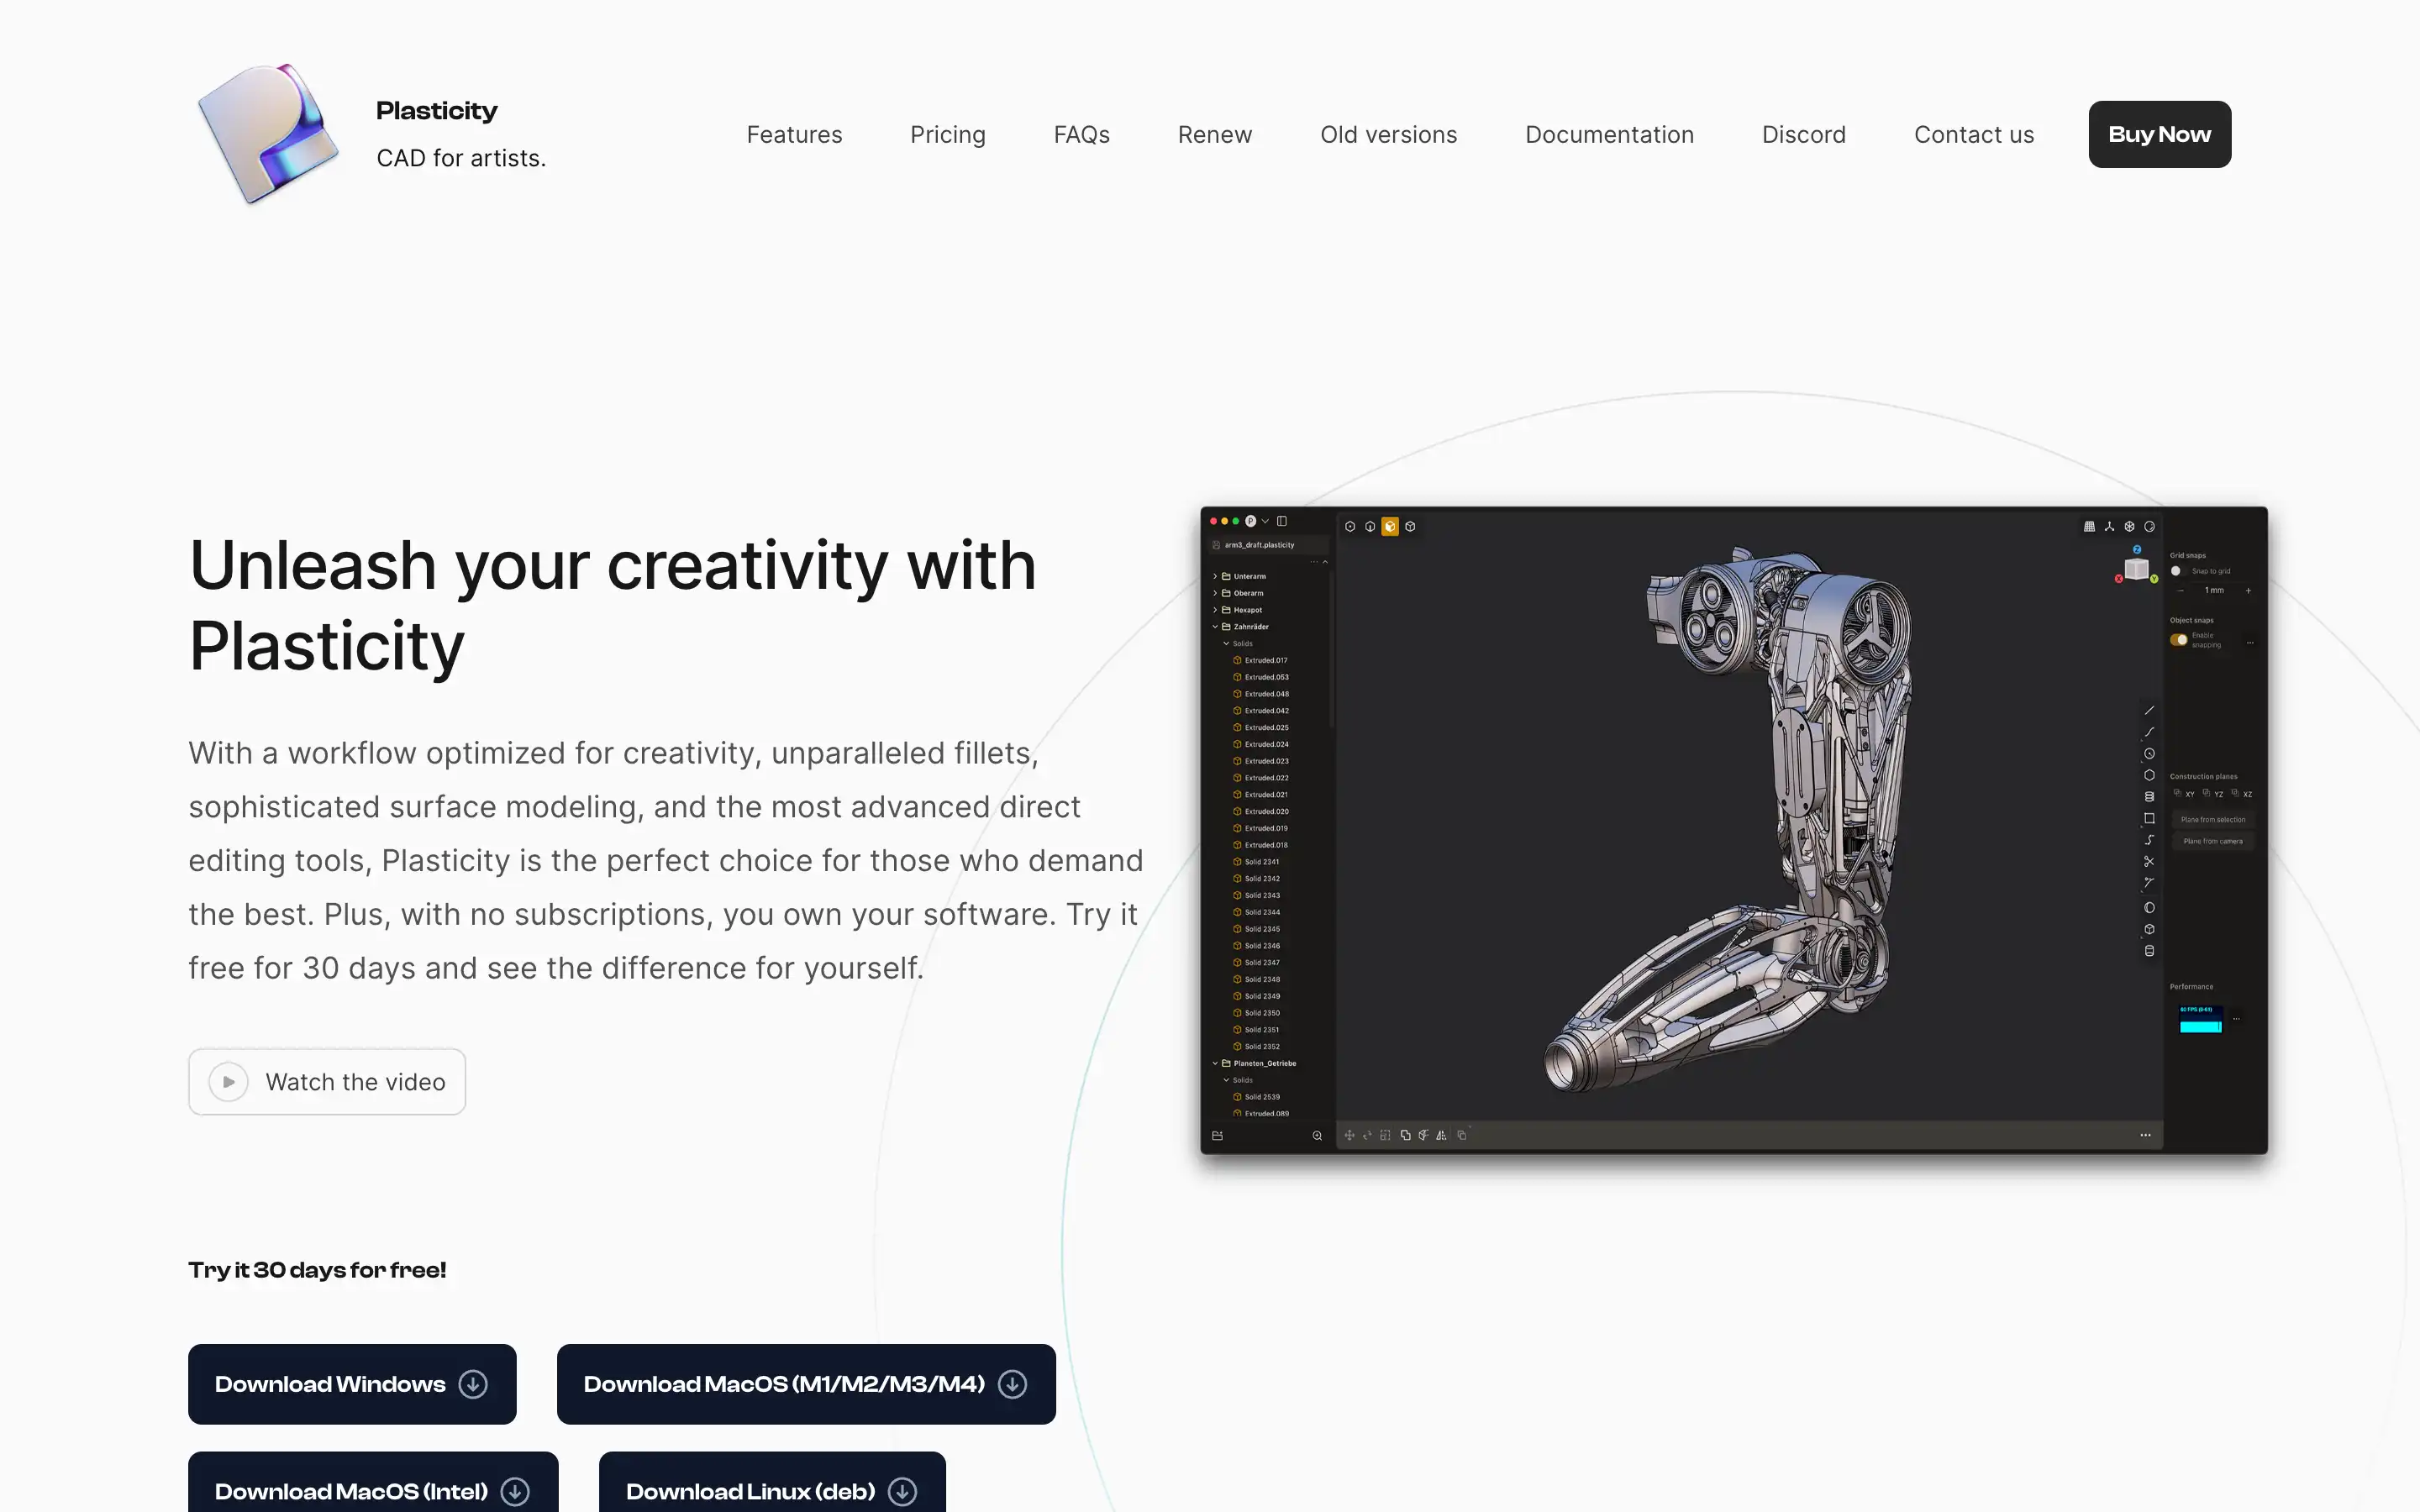Open the Documentation nav item
The width and height of the screenshot is (2420, 1512).
(1609, 135)
